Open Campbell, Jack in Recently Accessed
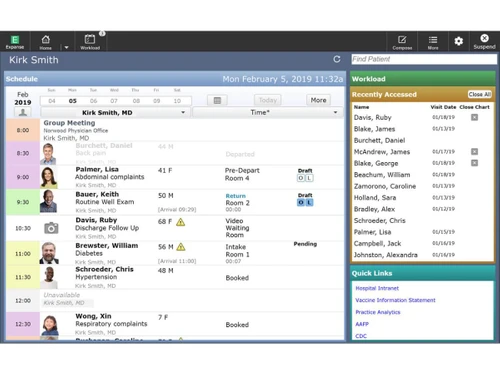The width and height of the screenshot is (500, 375). pos(377,244)
